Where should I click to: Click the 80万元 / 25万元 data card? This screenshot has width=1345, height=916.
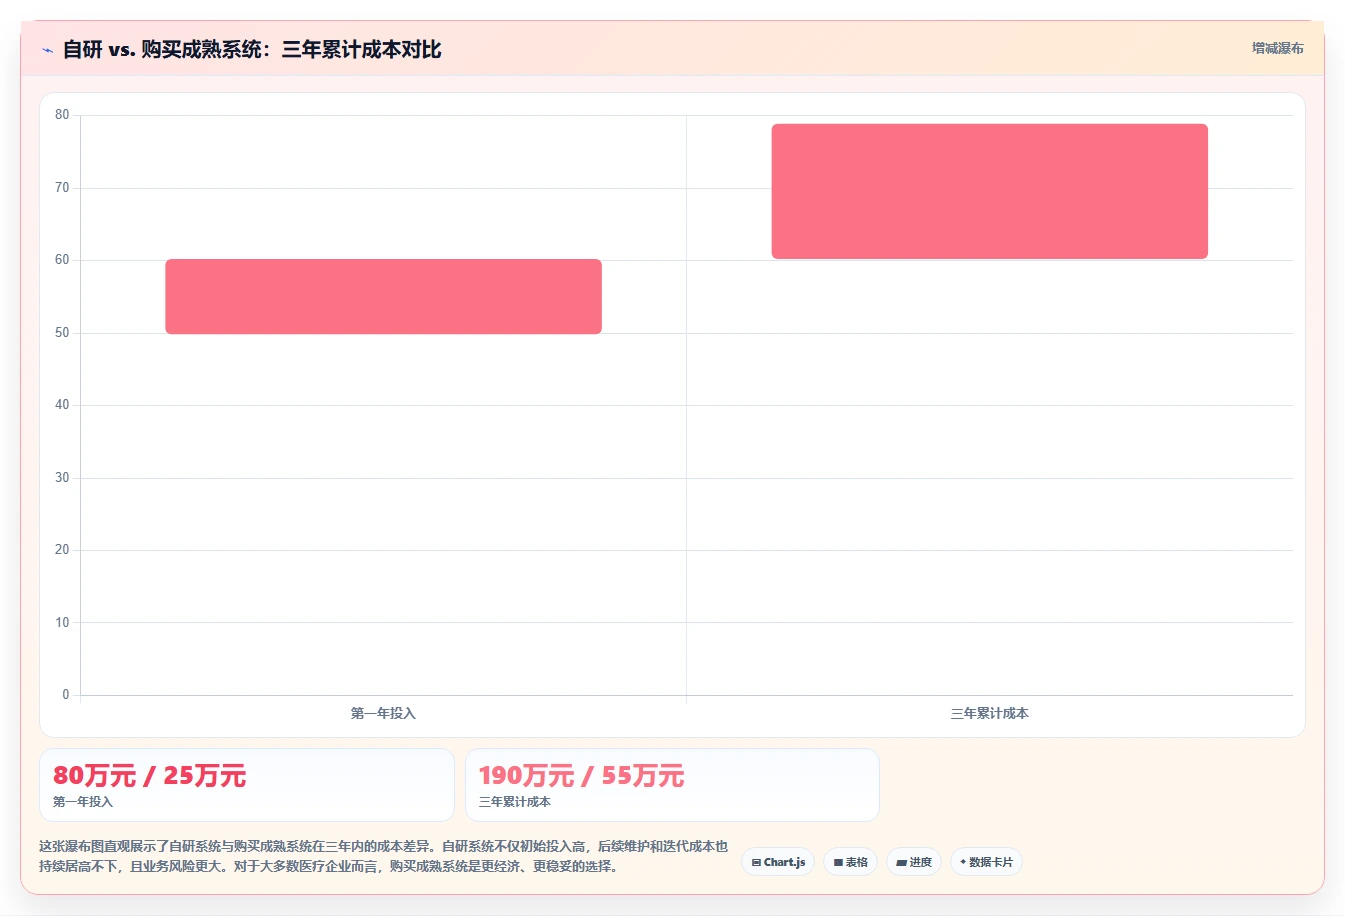click(x=247, y=785)
